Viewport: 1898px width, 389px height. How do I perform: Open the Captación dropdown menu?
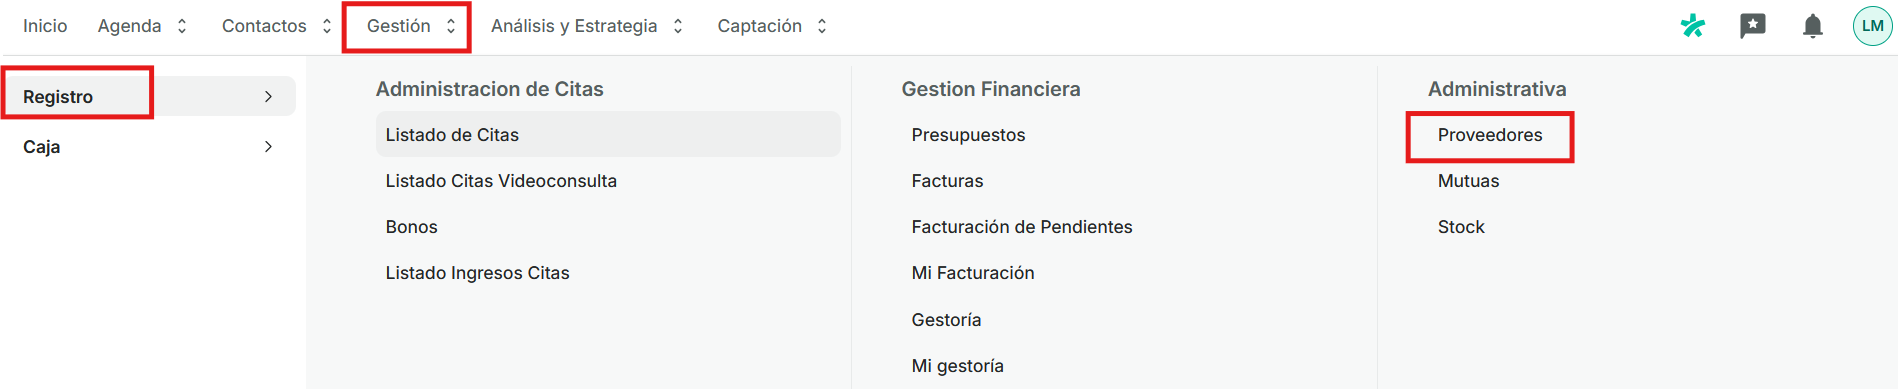point(772,26)
